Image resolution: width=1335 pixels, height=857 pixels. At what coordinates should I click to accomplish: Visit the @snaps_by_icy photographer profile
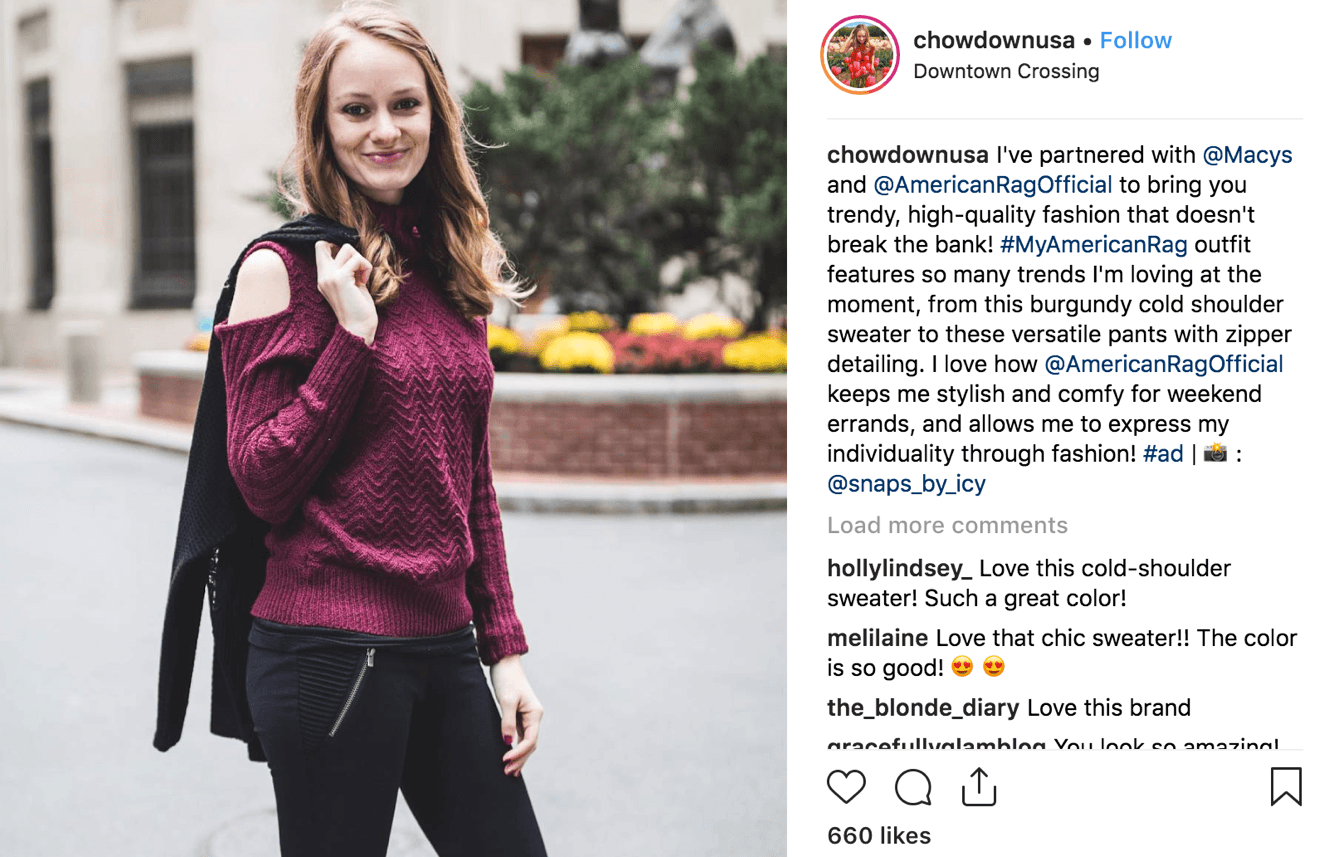(x=906, y=484)
